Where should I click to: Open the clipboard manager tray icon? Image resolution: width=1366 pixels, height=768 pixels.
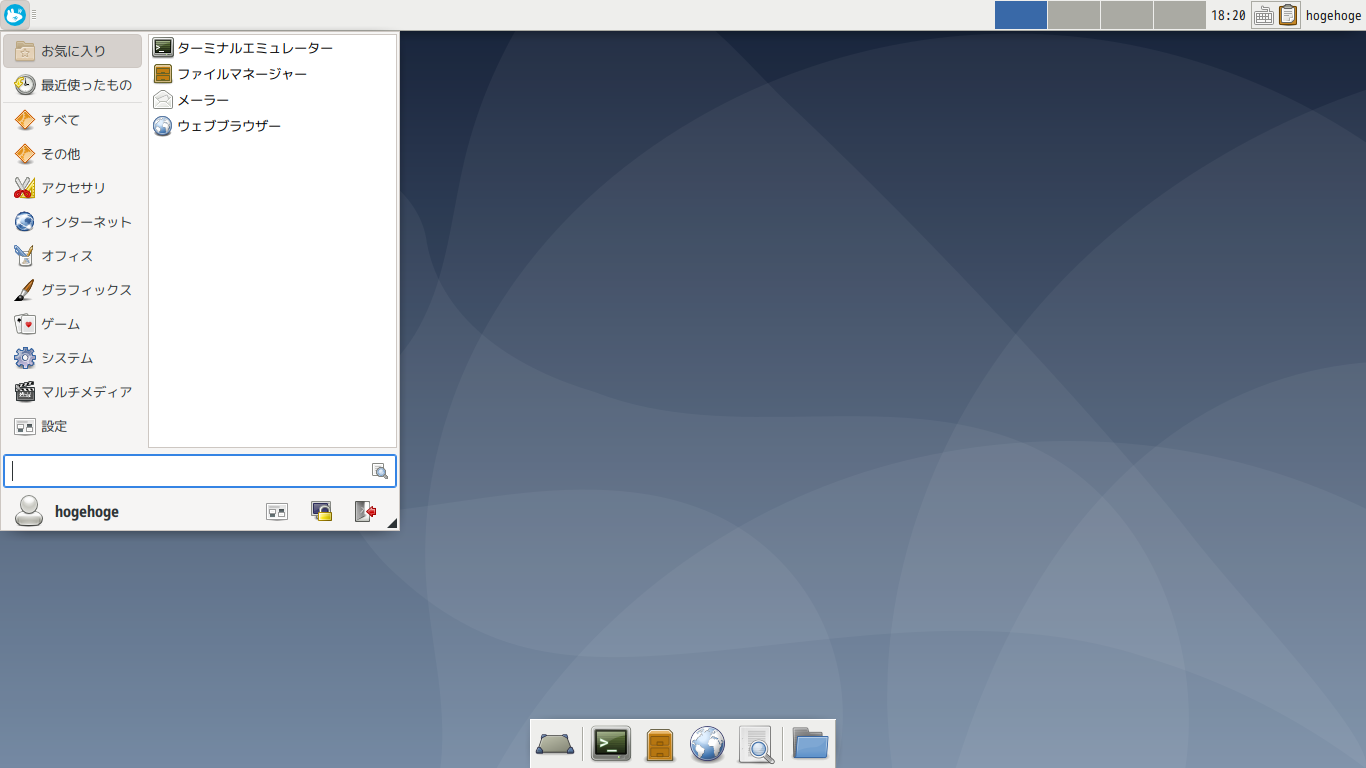1288,15
